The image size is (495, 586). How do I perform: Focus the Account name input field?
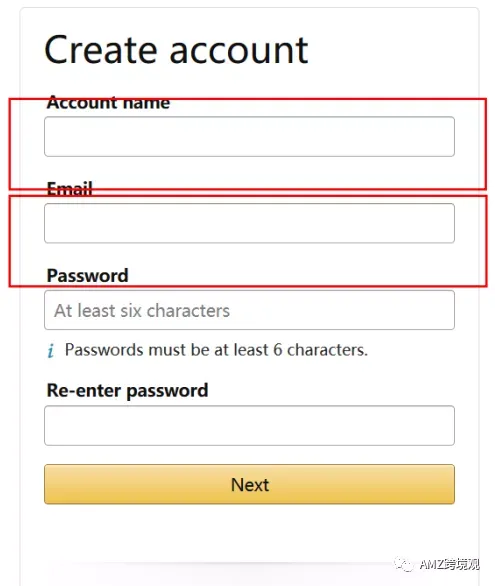click(x=249, y=136)
